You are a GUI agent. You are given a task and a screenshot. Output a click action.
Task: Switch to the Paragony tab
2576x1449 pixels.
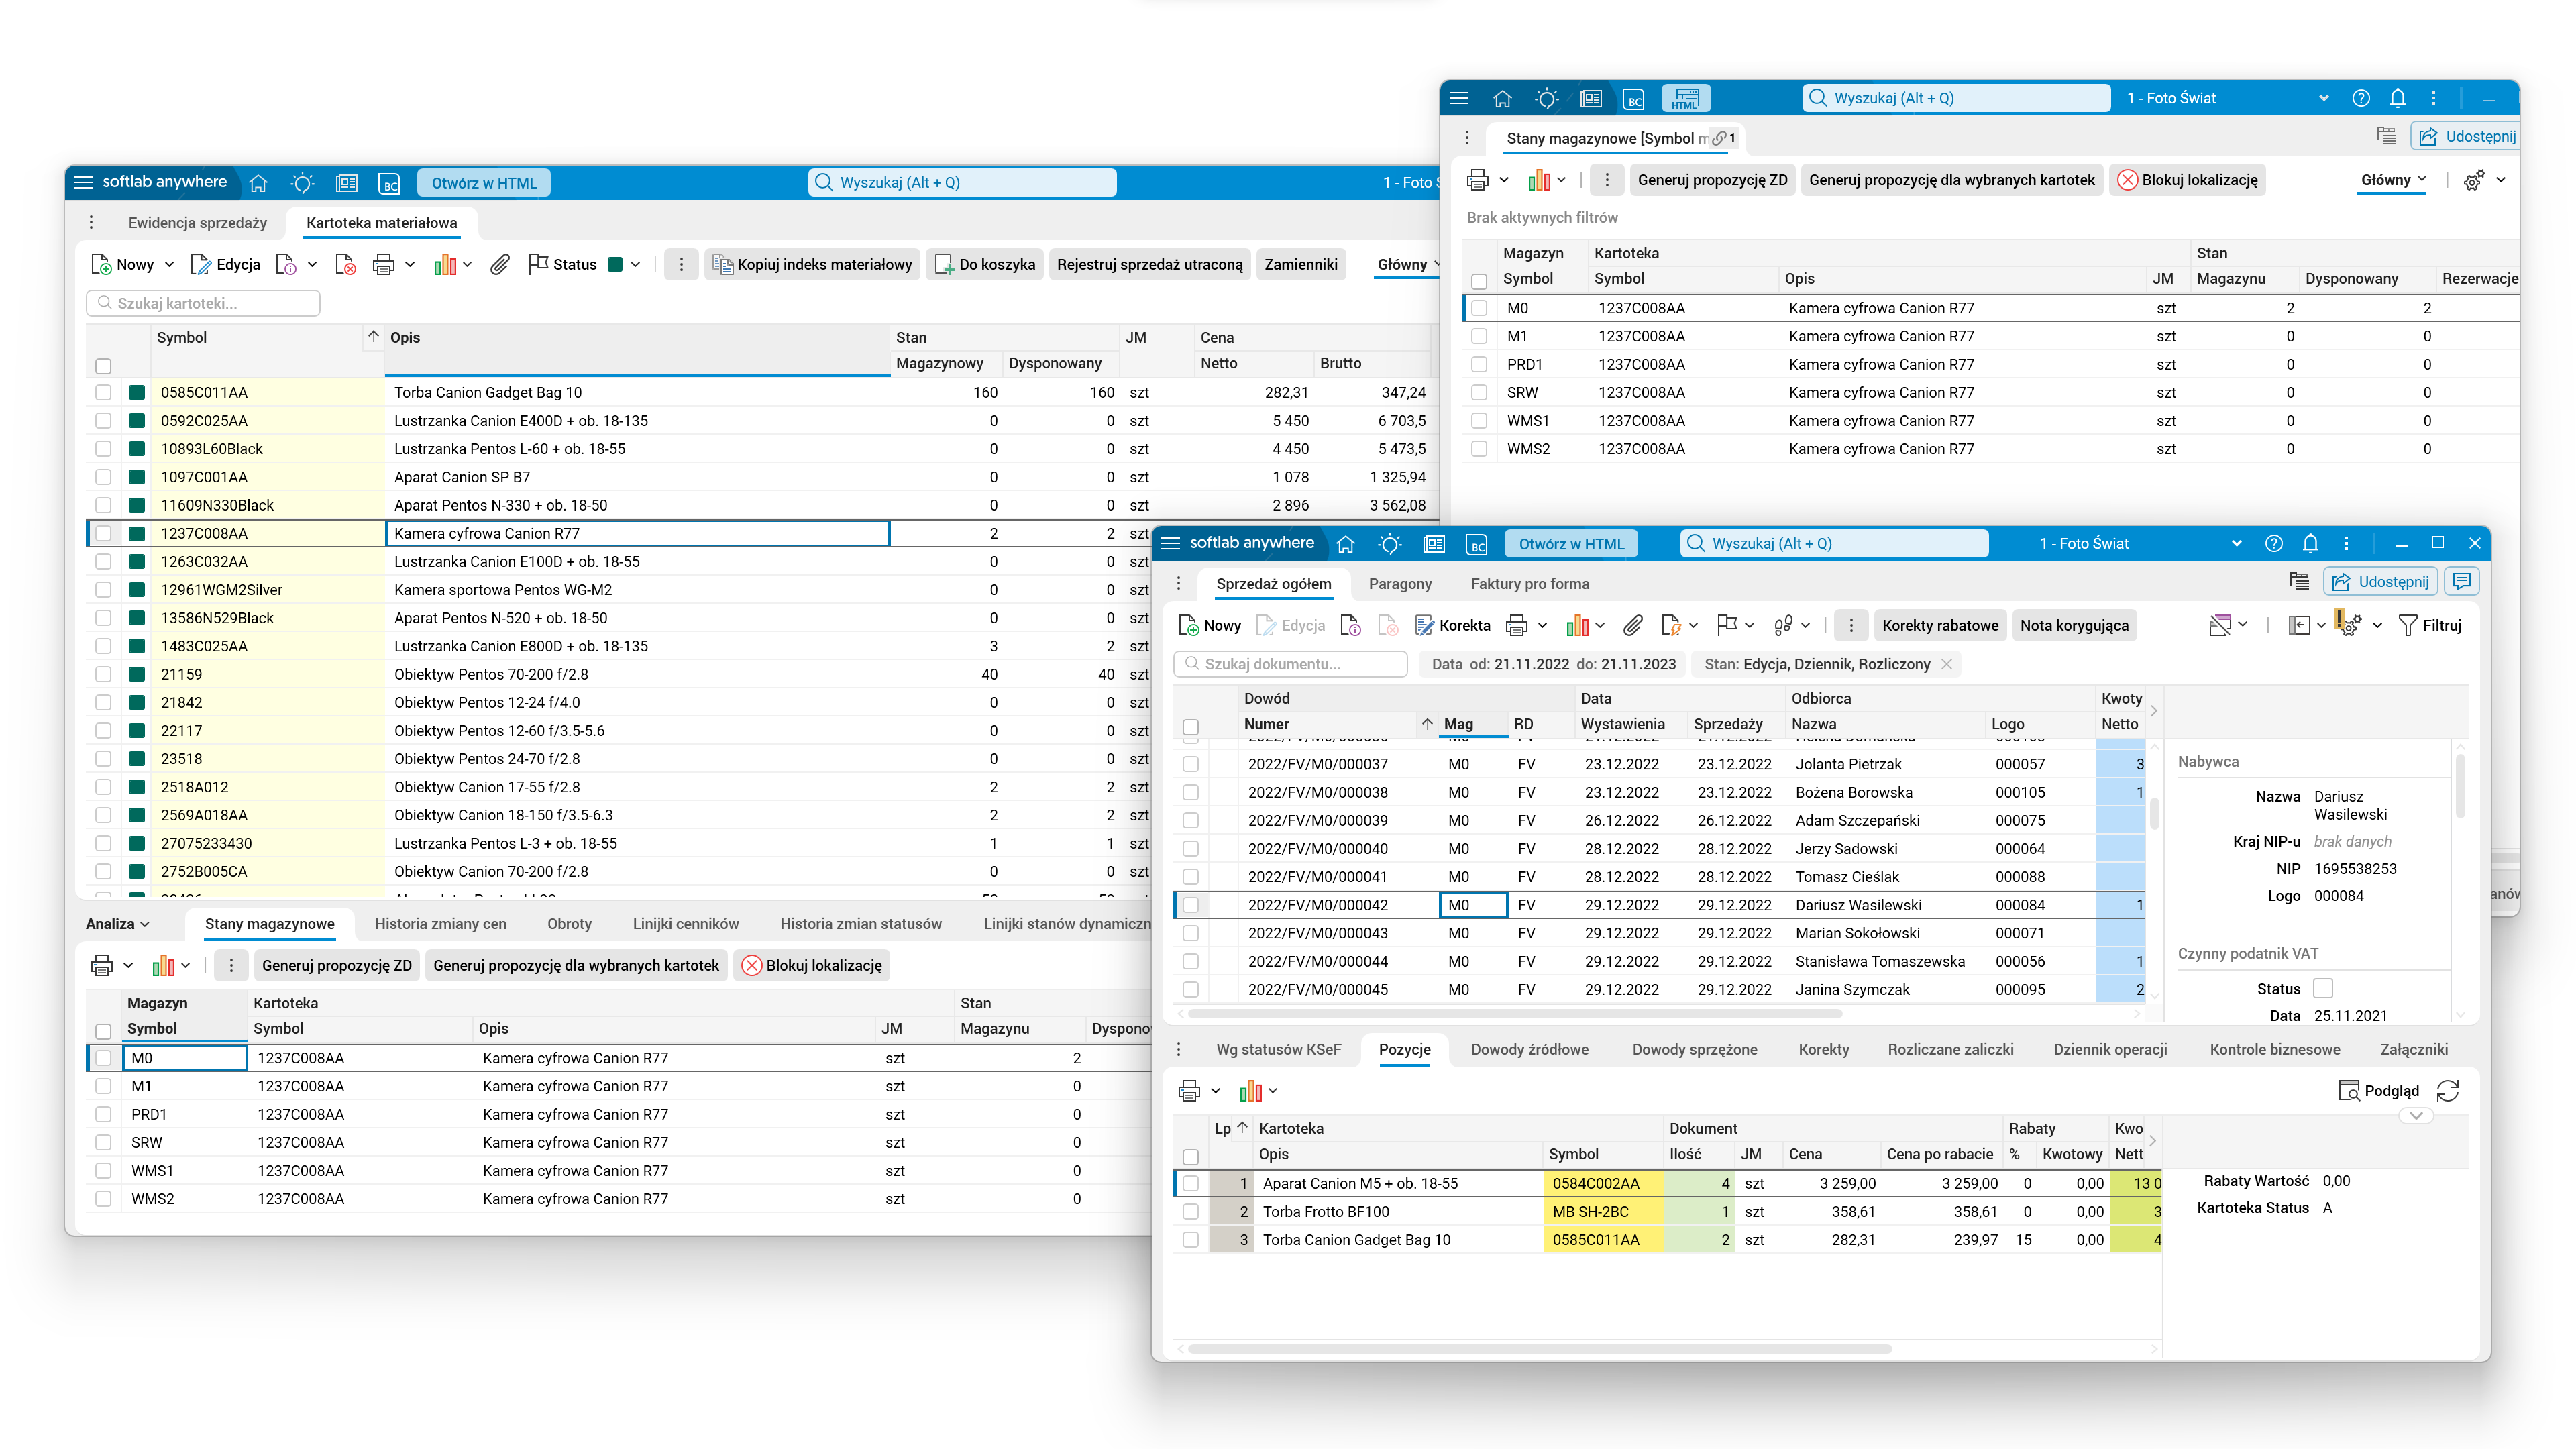pos(1399,584)
